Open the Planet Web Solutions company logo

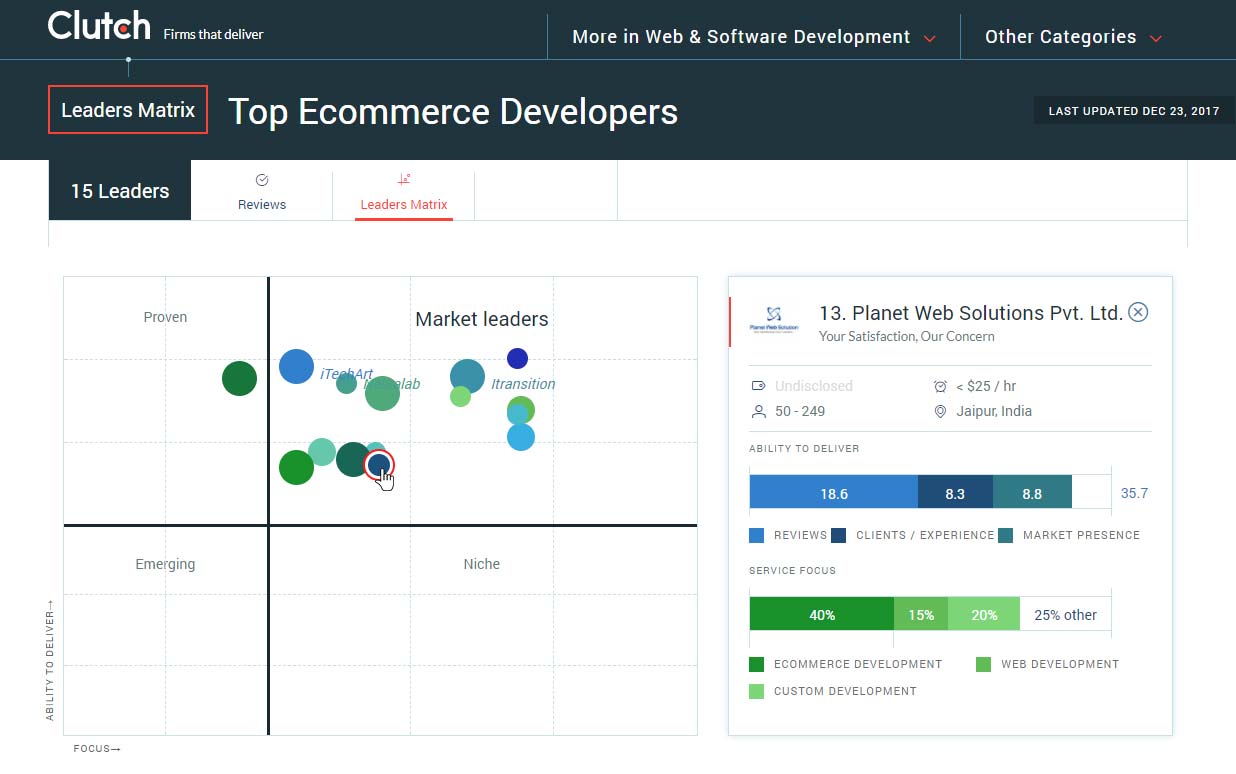pos(774,320)
